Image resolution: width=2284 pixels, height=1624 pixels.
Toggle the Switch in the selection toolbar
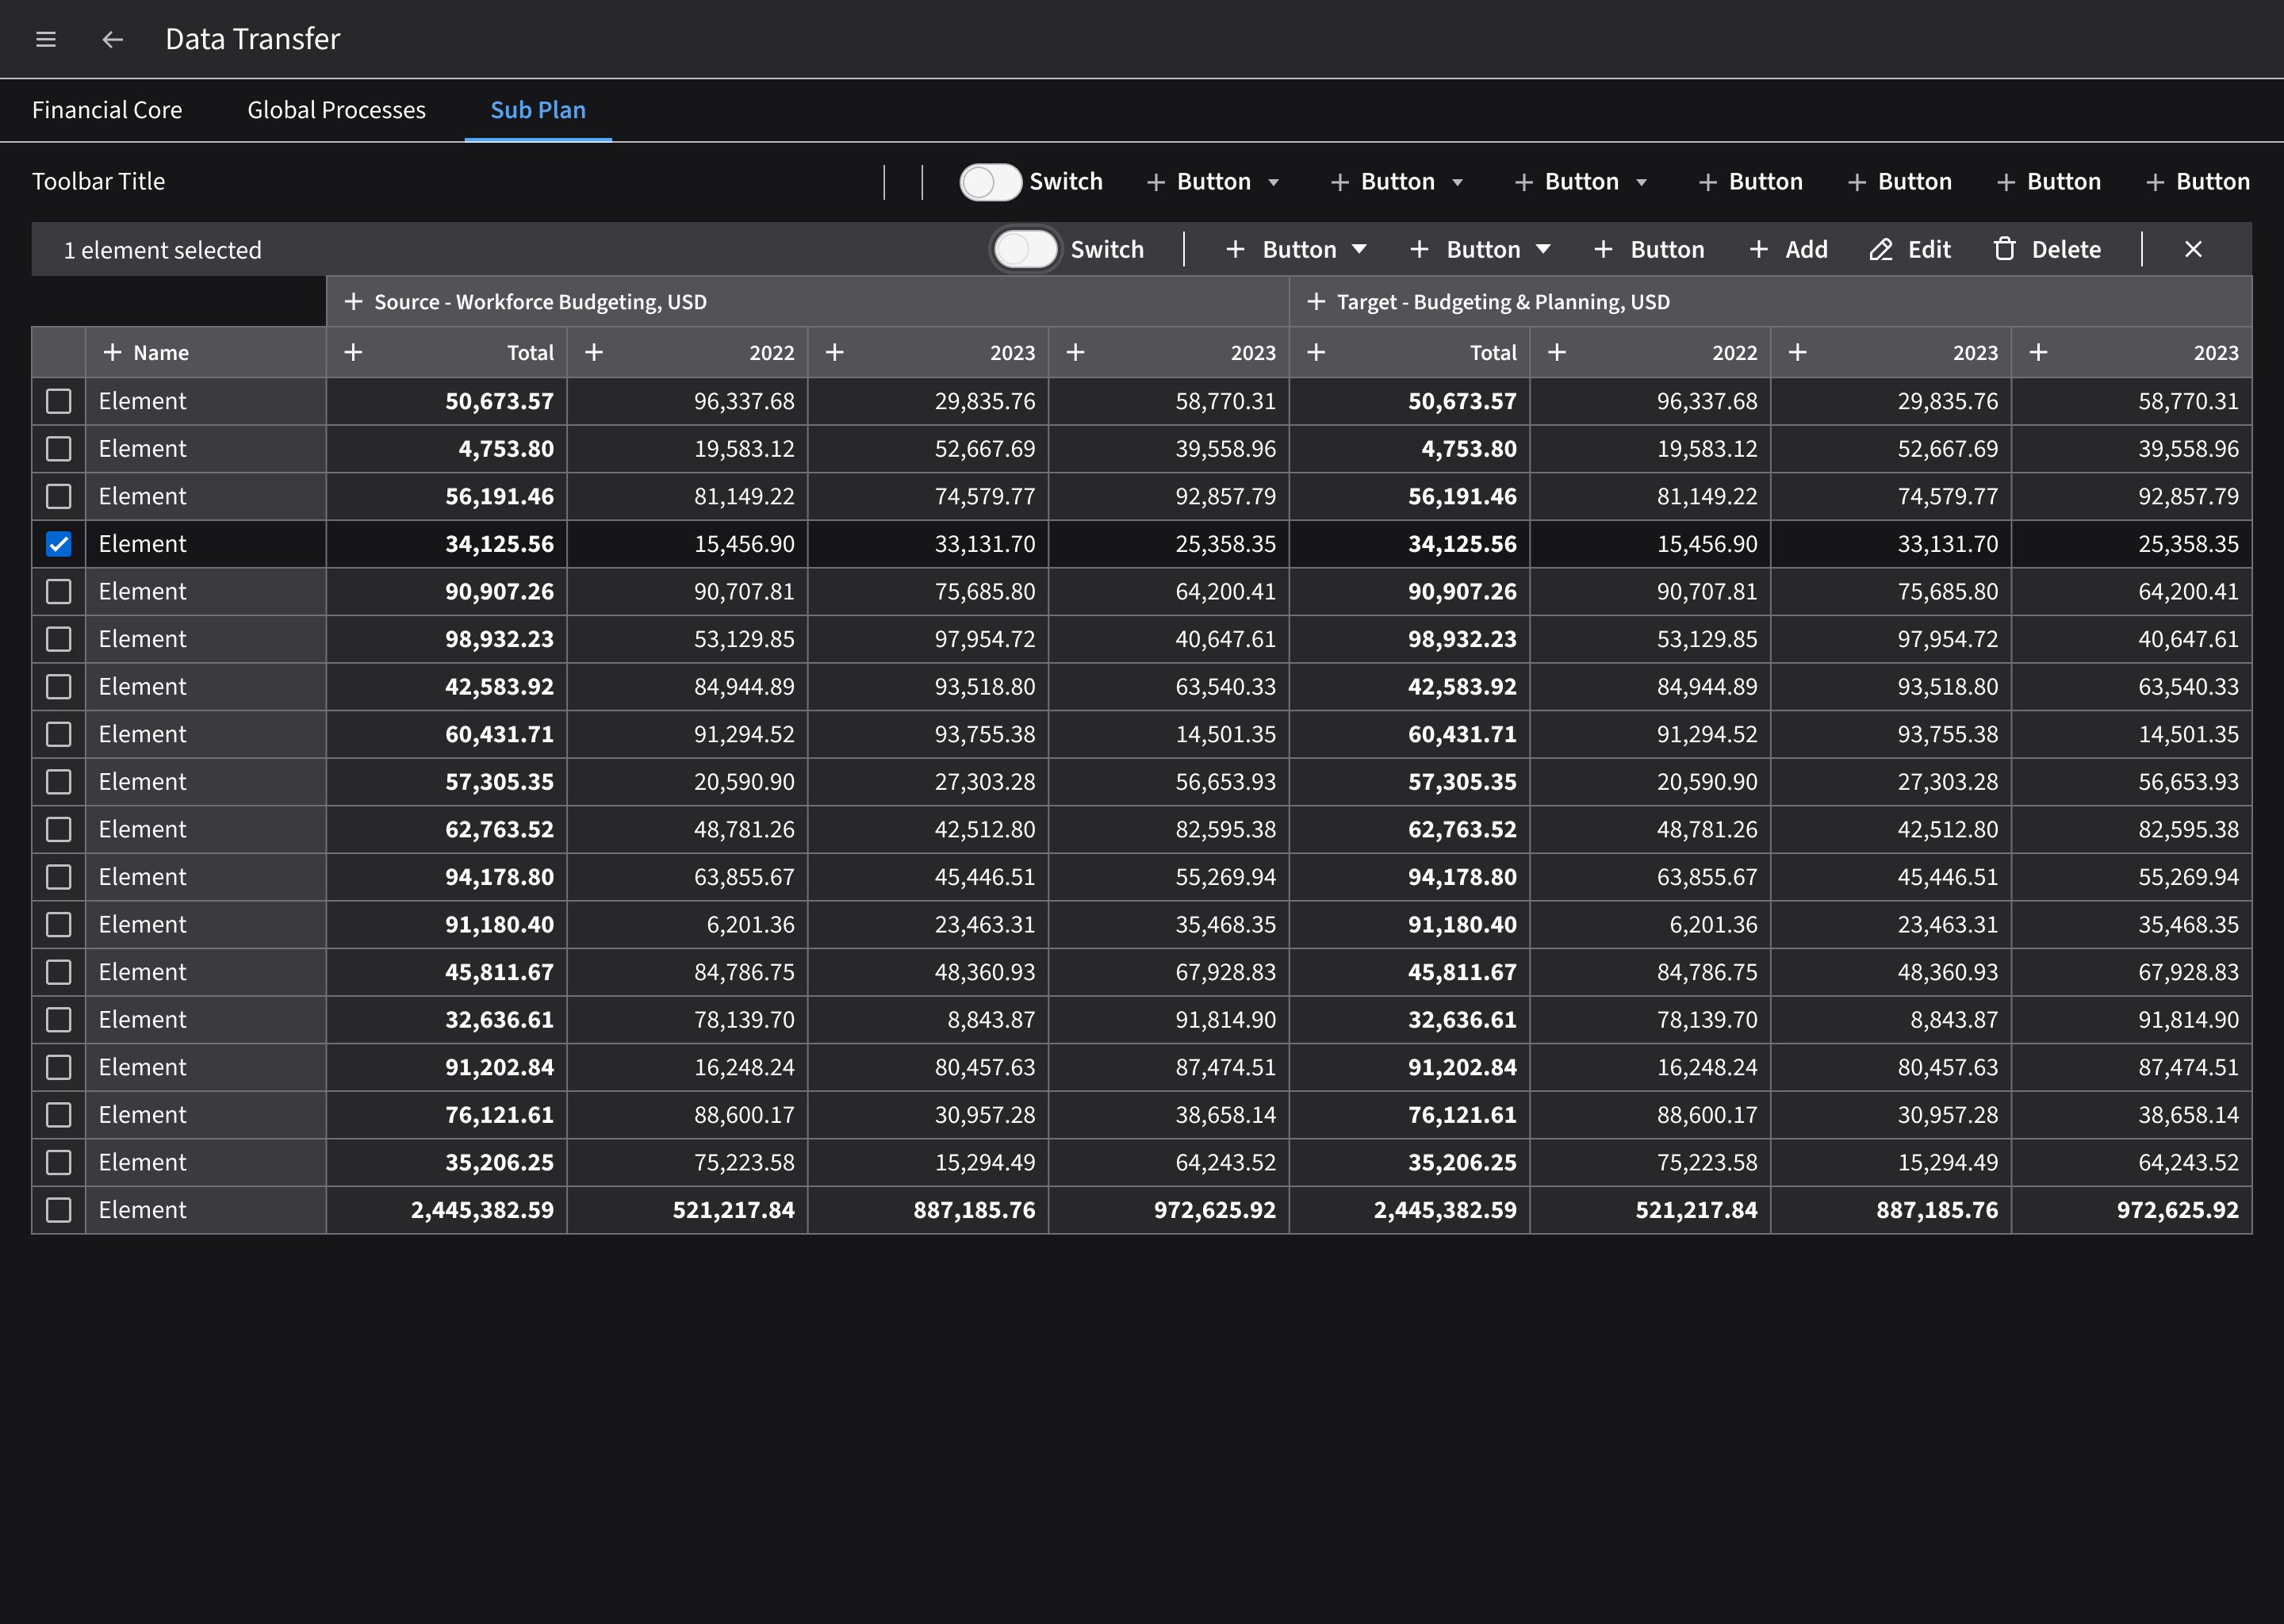click(1026, 250)
